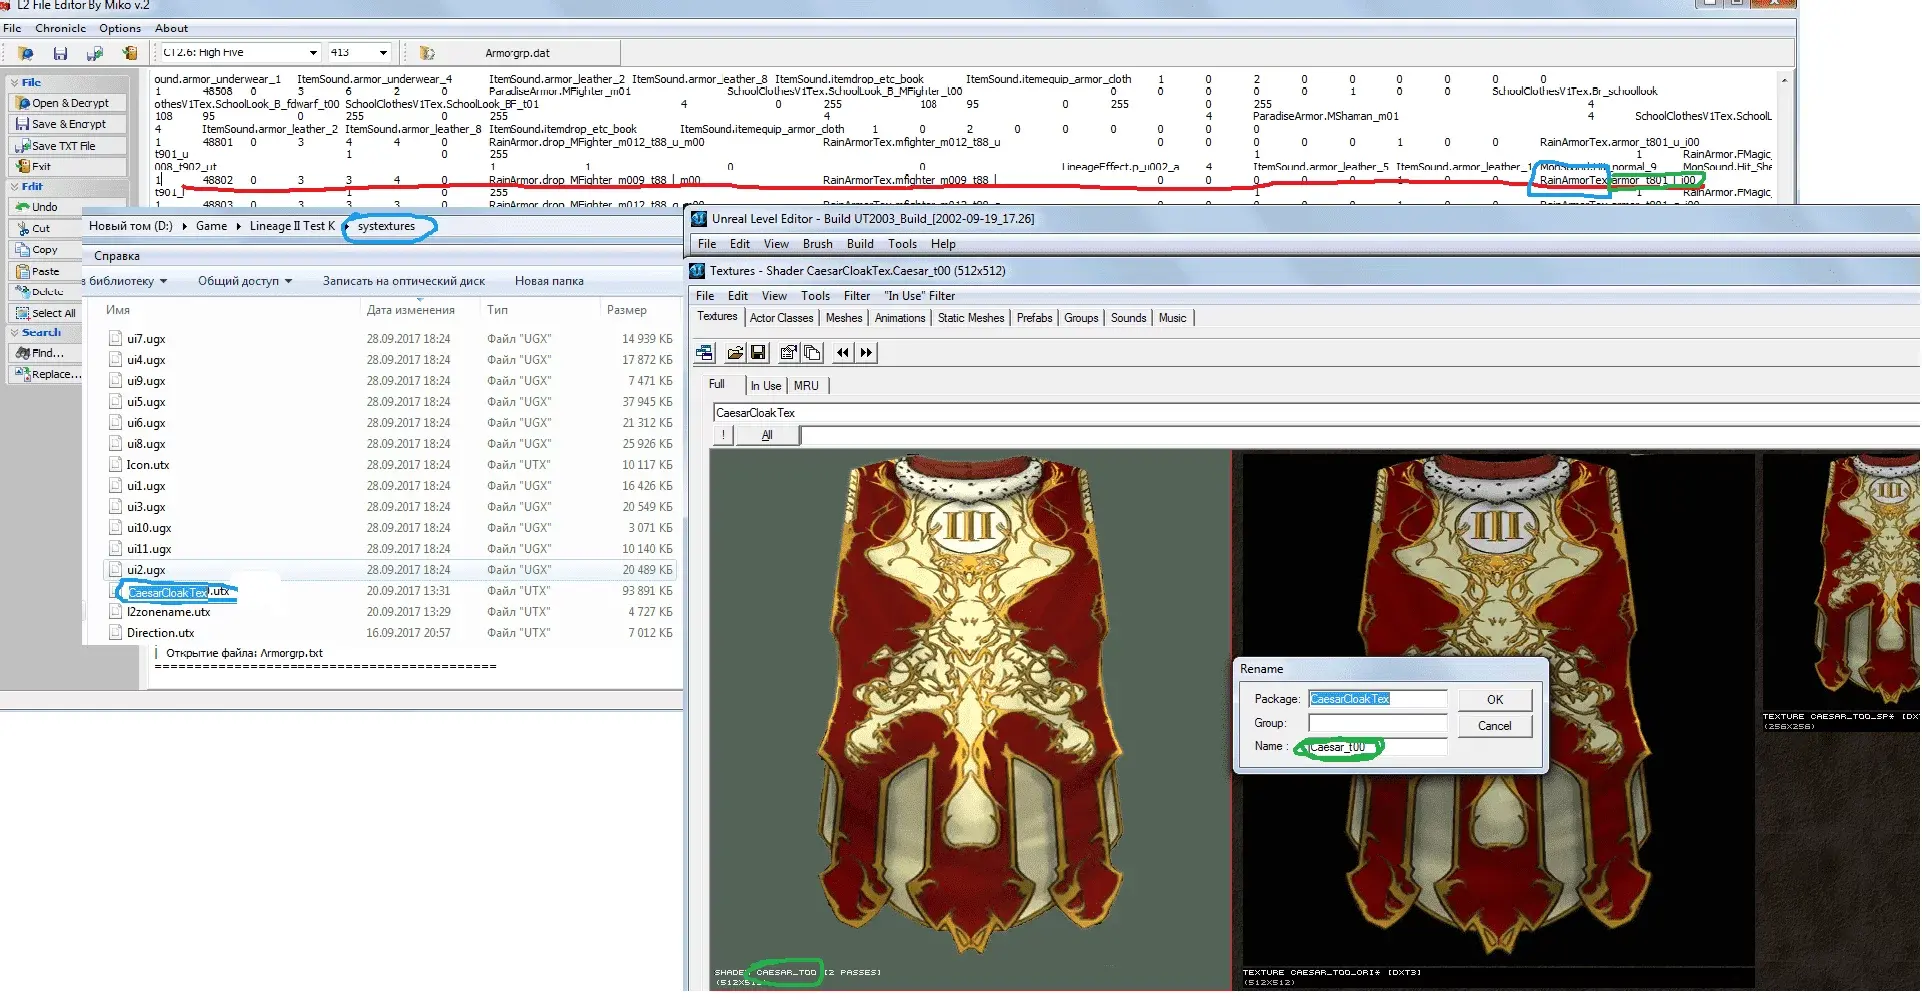Switch to the In Use tab

tap(766, 386)
